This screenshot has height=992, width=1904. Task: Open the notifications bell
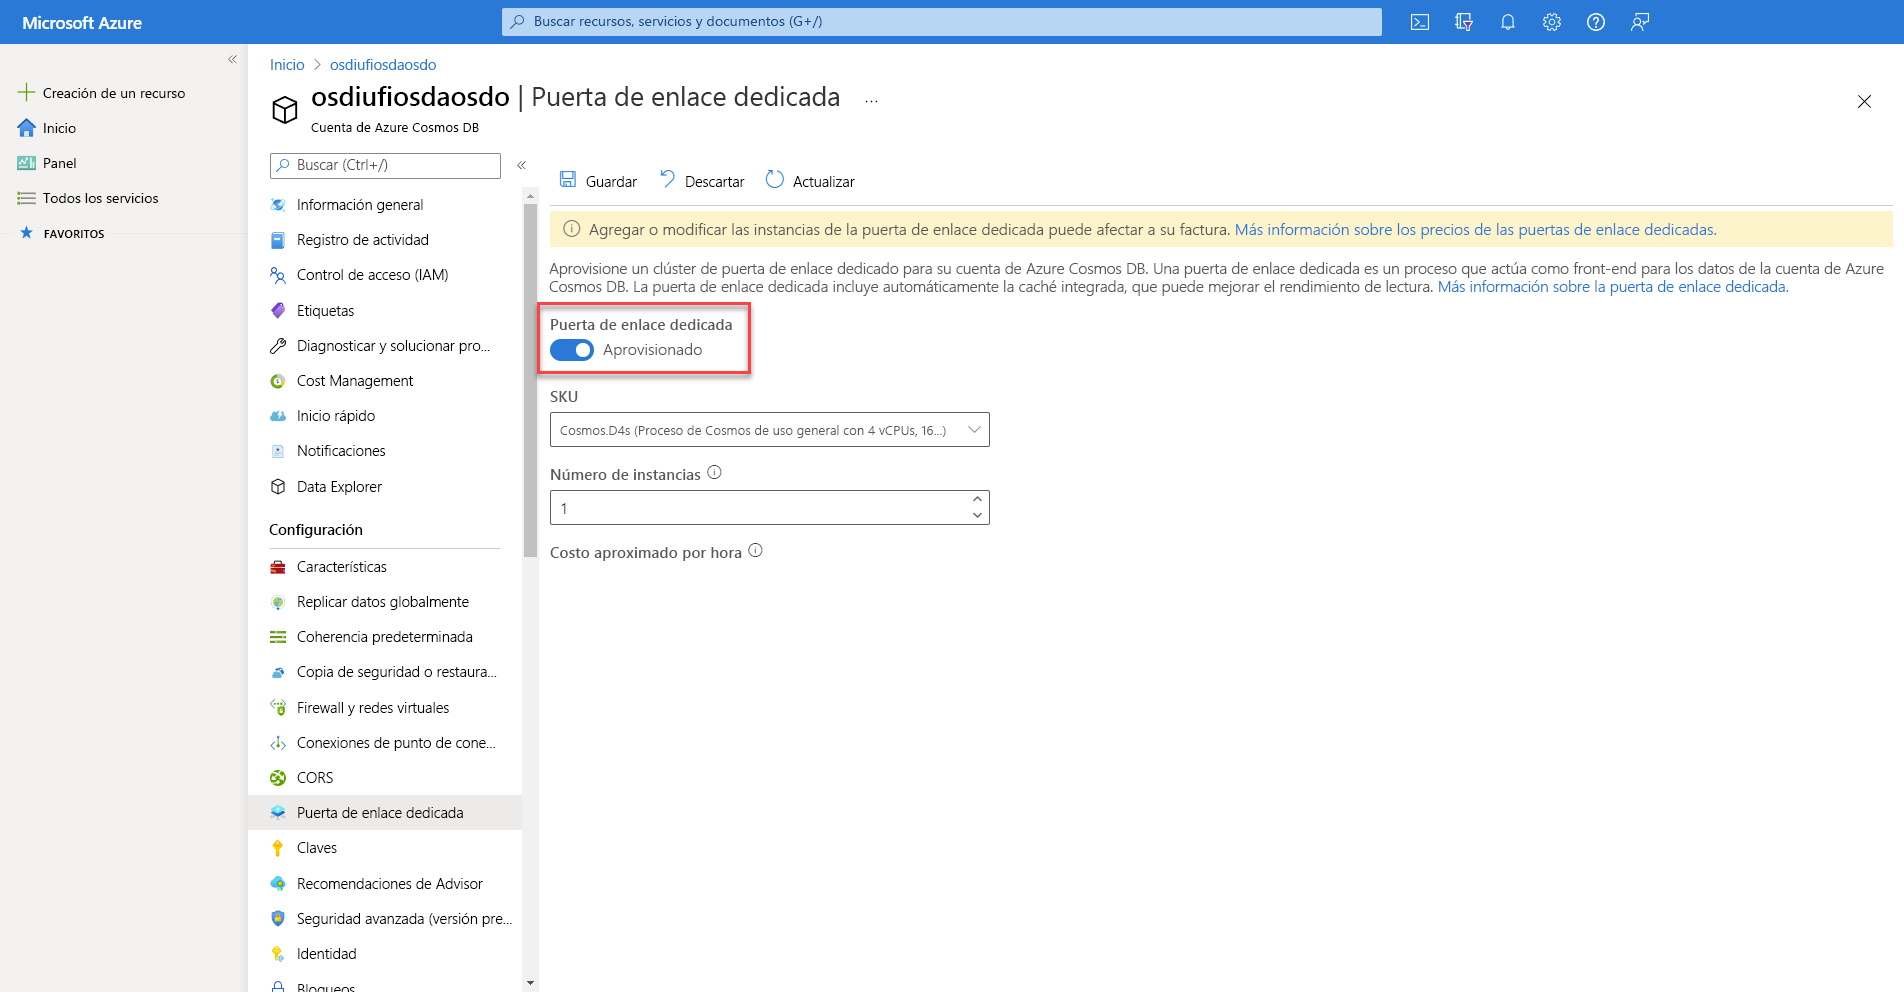[x=1508, y=22]
